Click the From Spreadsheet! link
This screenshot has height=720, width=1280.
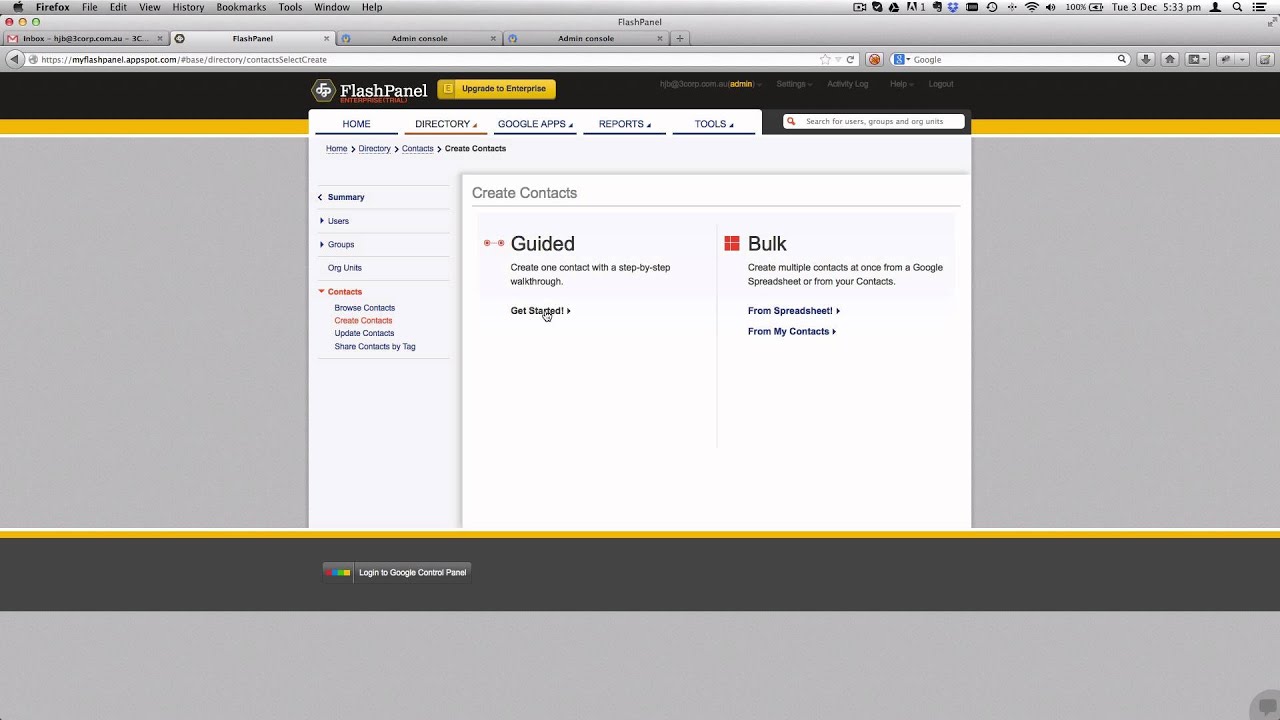click(793, 311)
